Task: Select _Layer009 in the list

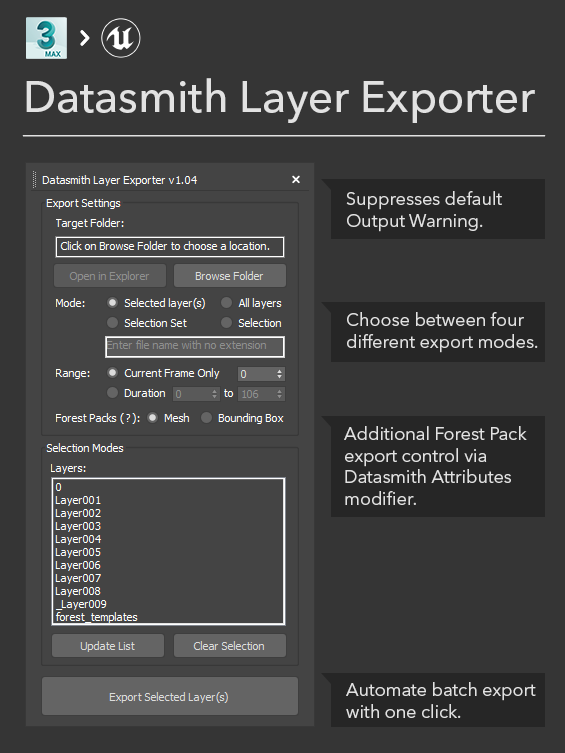Action: pyautogui.click(x=168, y=604)
